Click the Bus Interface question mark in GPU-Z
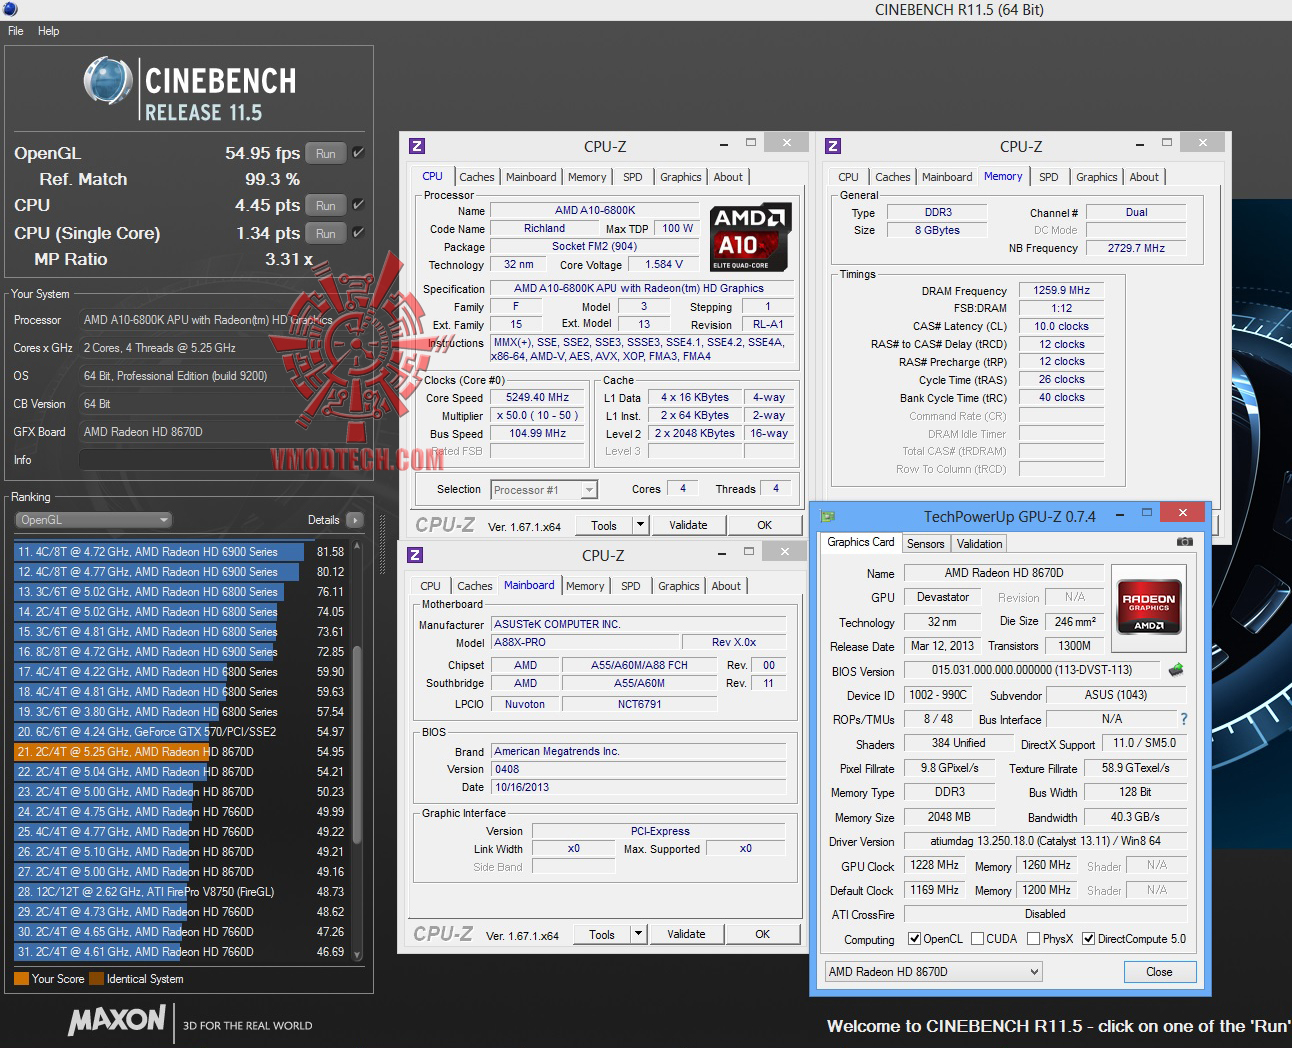The width and height of the screenshot is (1292, 1048). [x=1184, y=719]
